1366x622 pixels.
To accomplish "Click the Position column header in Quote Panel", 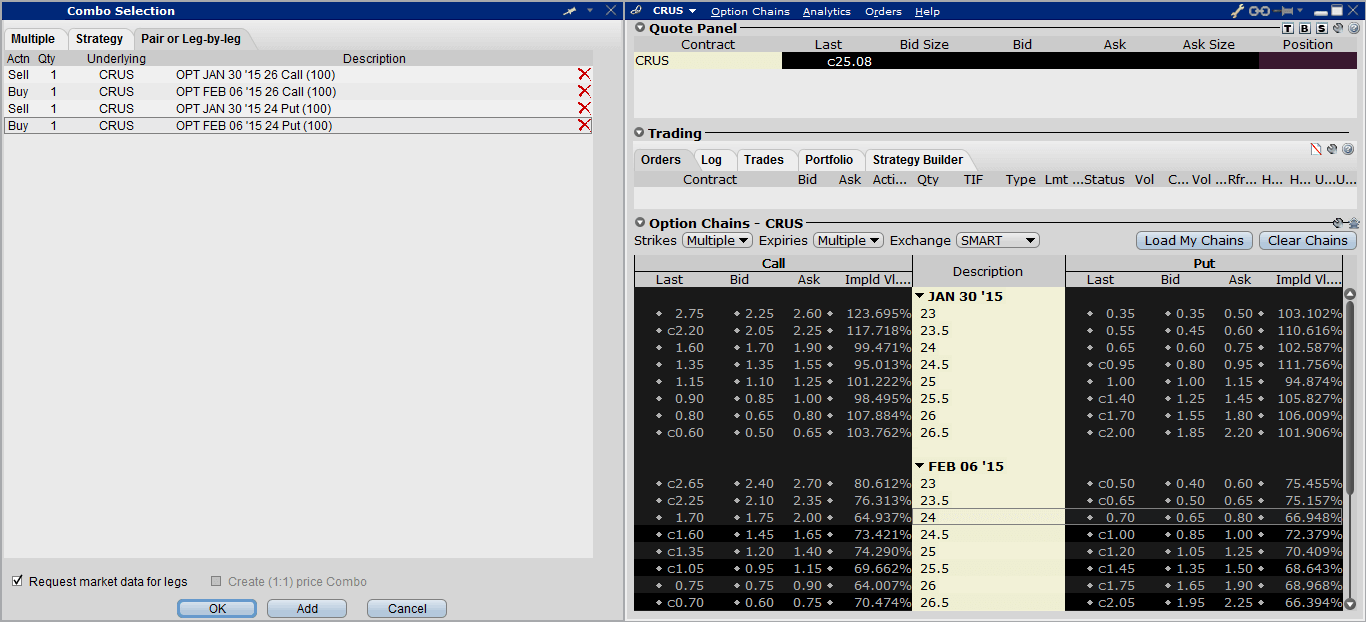I will (x=1308, y=44).
